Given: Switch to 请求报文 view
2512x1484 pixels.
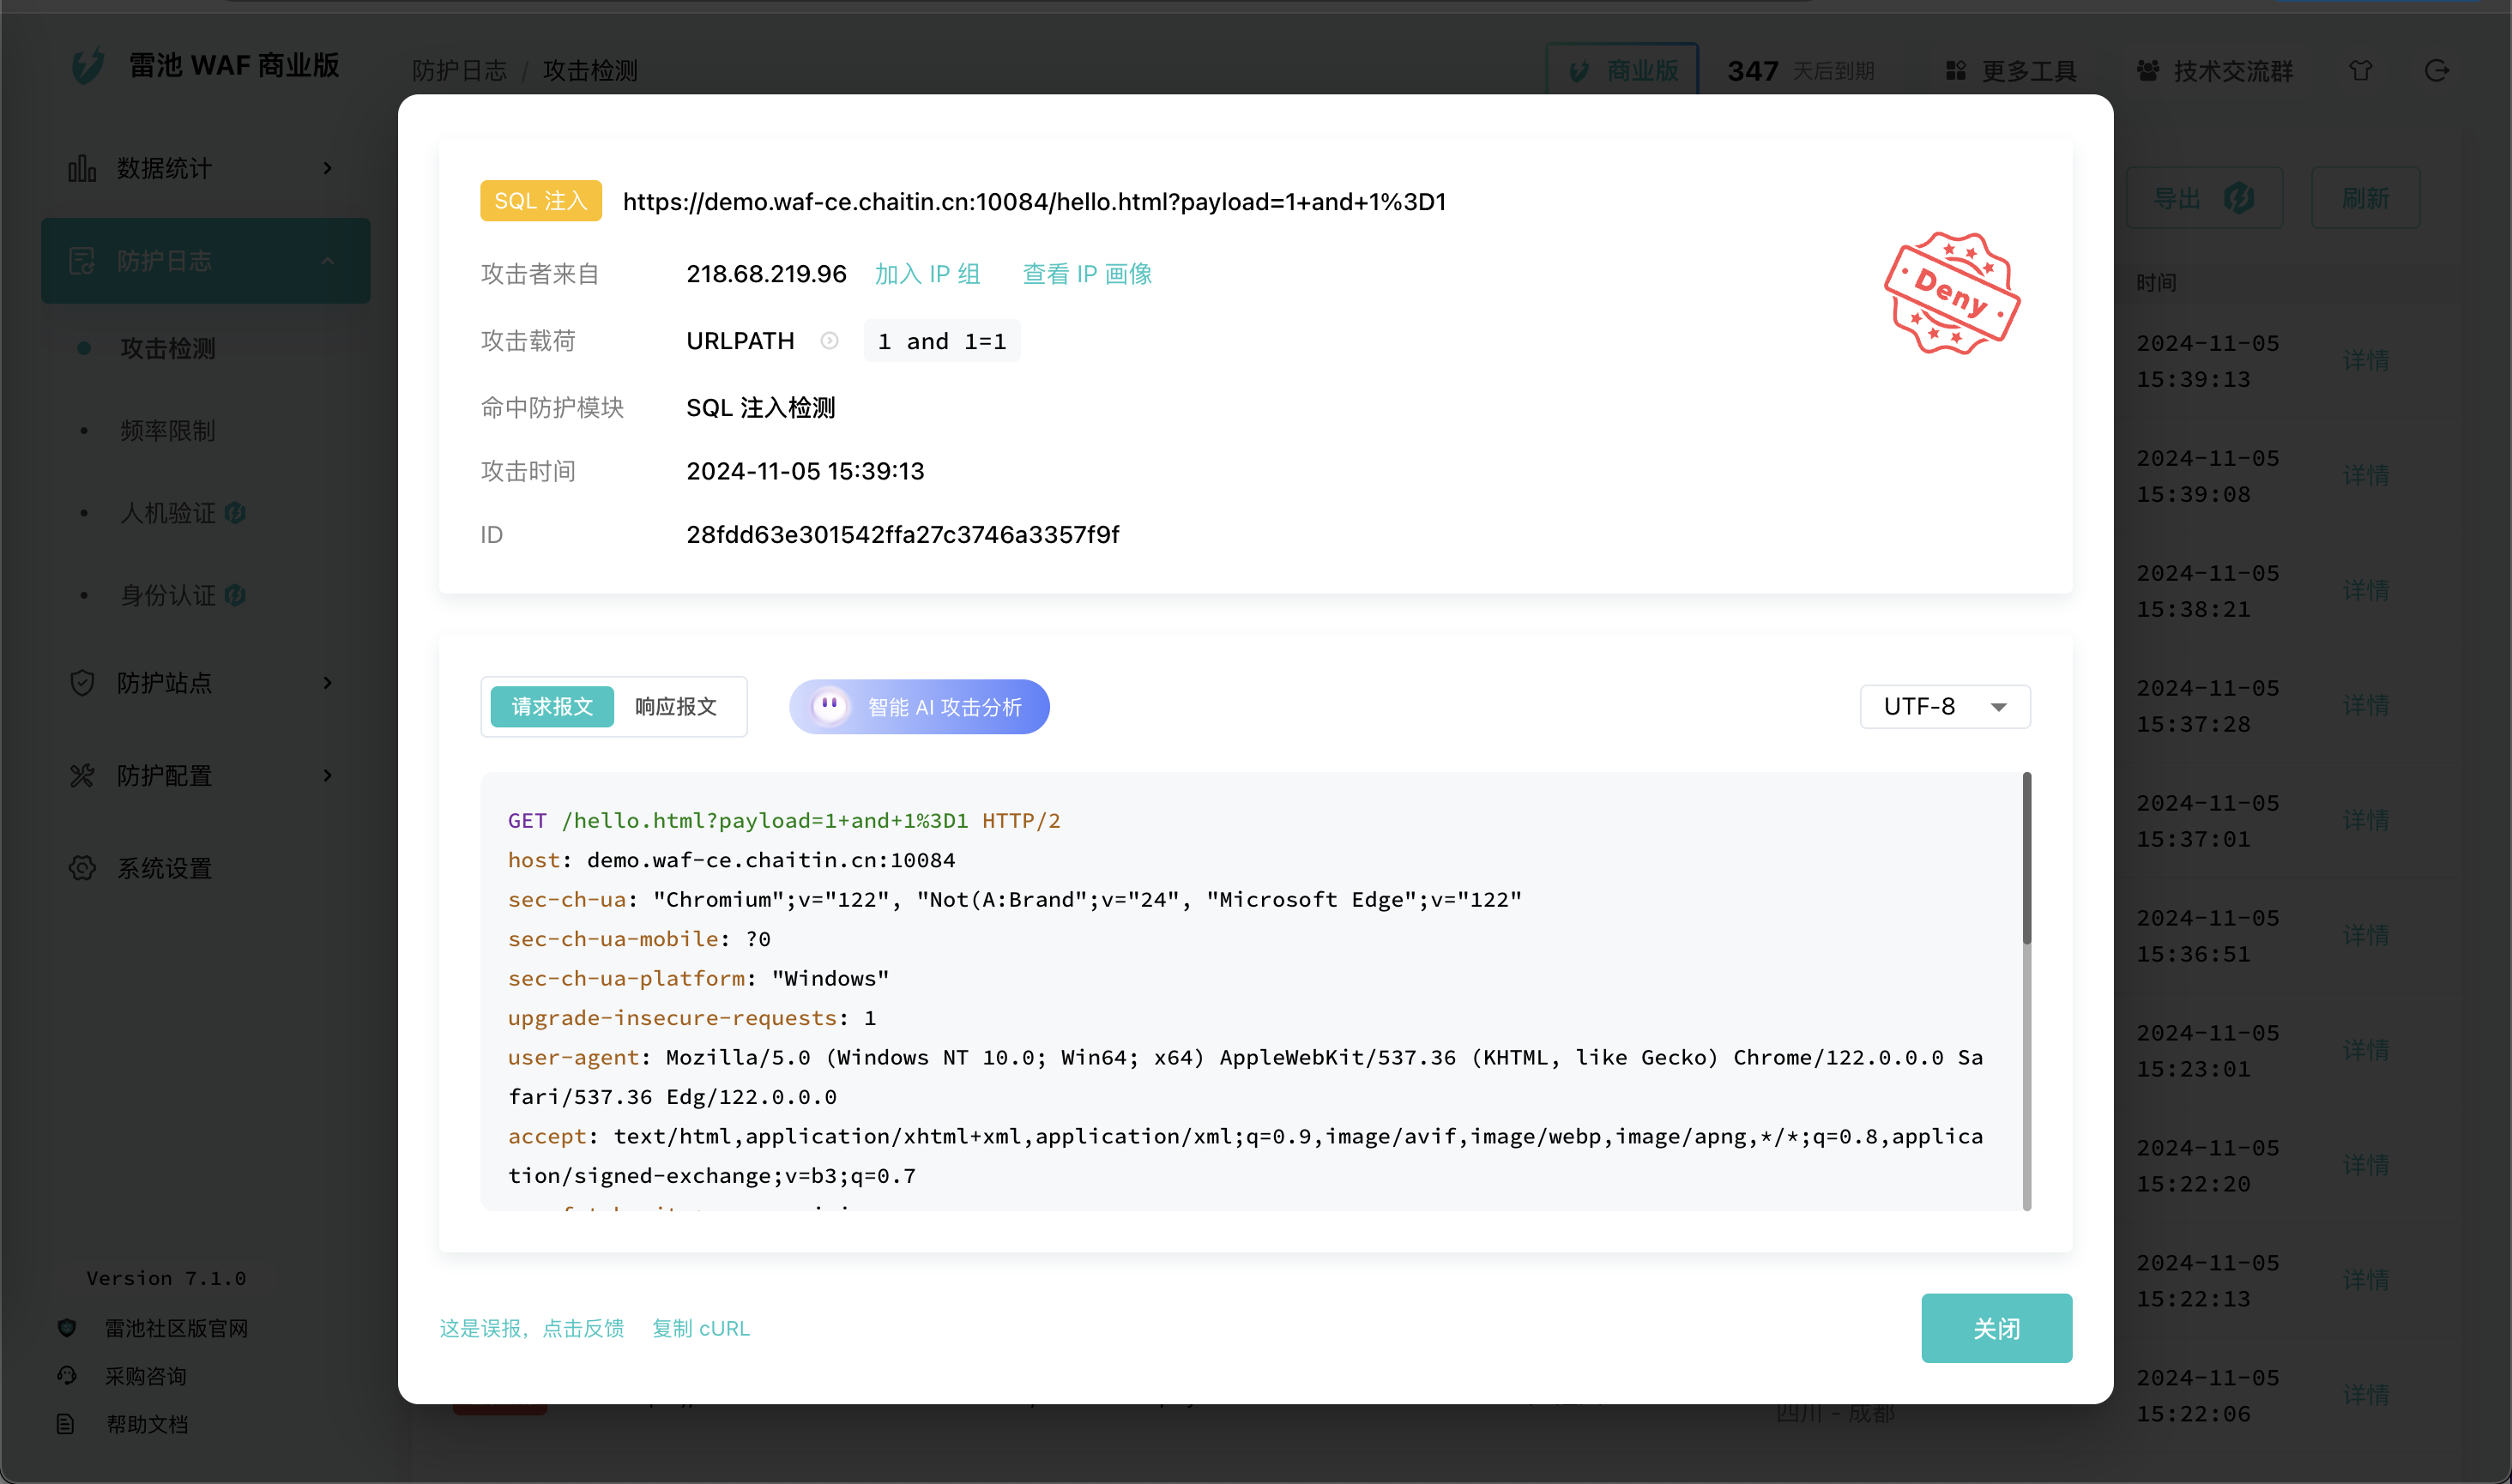Looking at the screenshot, I should tap(552, 707).
